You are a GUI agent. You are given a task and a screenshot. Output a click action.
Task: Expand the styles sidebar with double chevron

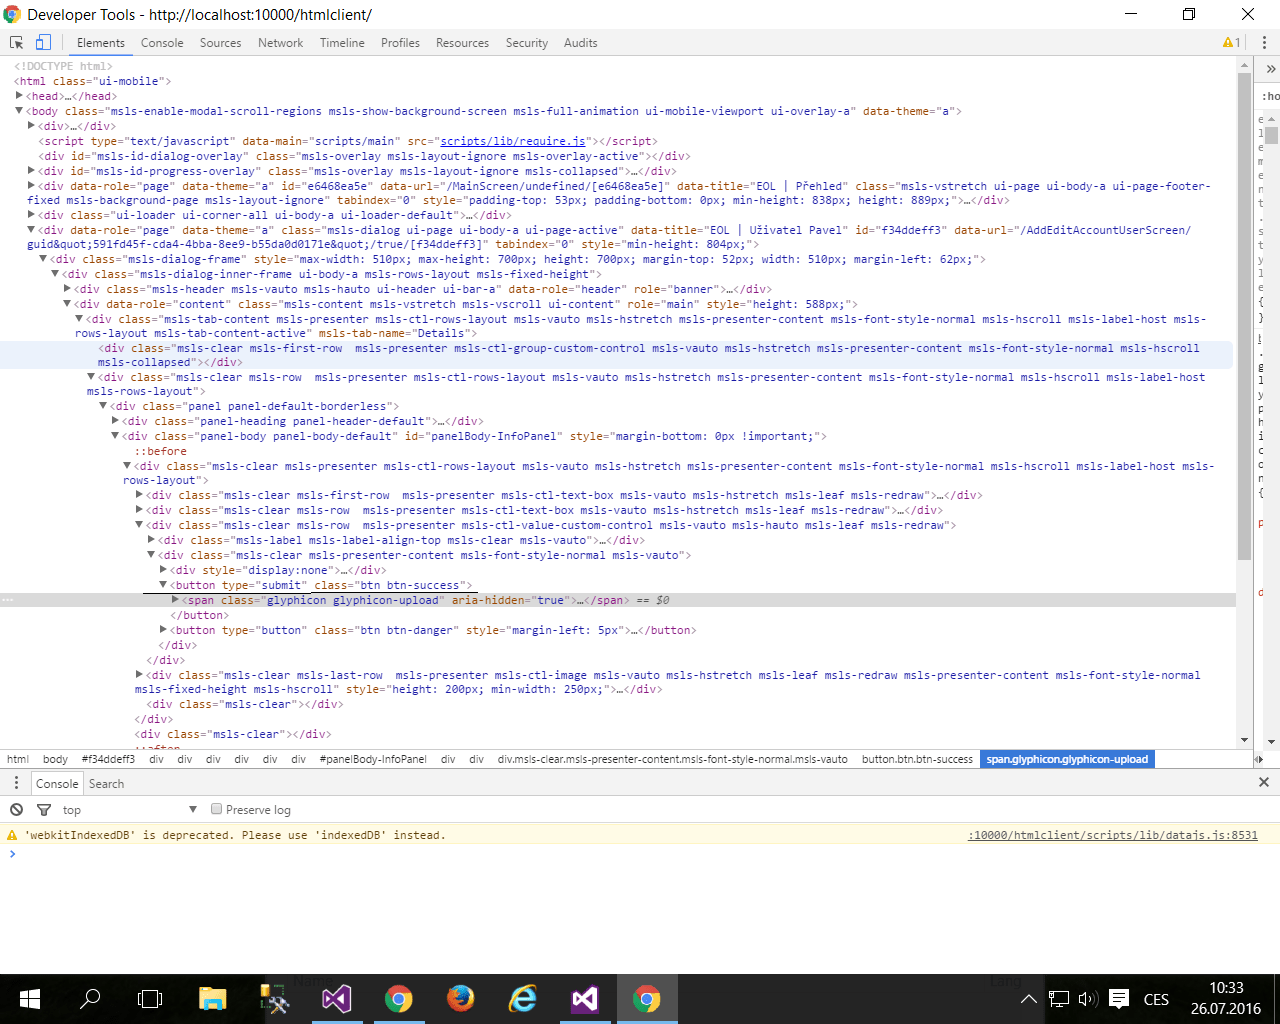point(1271,69)
